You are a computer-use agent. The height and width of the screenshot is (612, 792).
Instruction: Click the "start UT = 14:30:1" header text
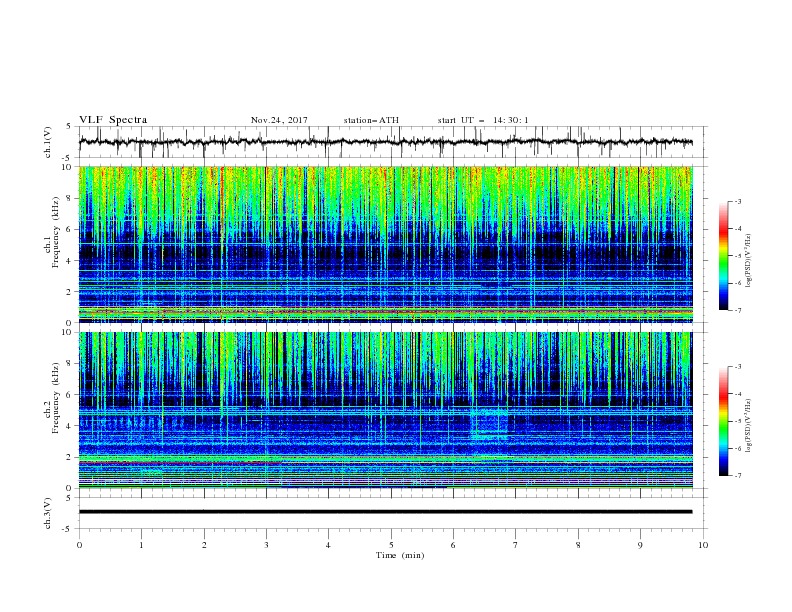pos(483,120)
